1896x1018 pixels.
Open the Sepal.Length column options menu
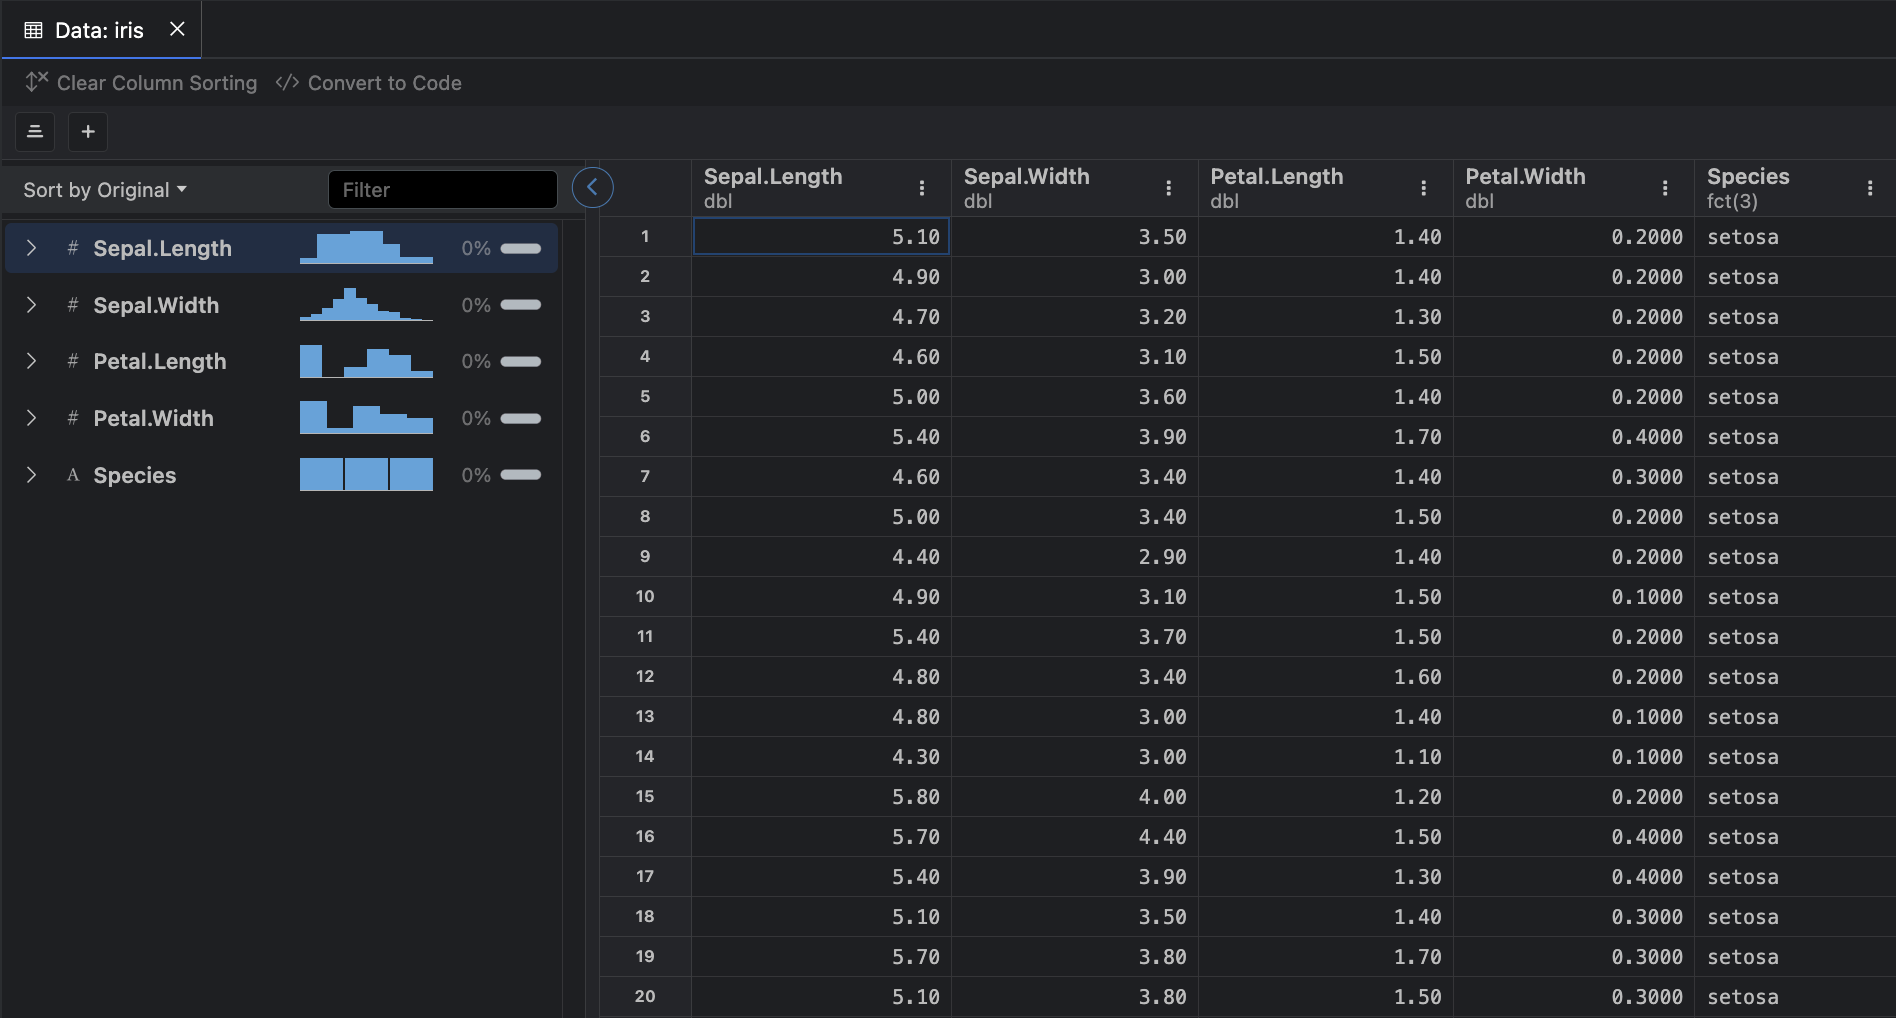(921, 188)
